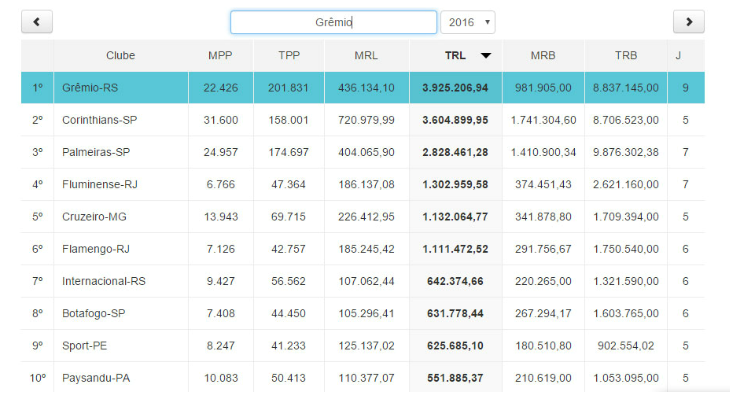The height and width of the screenshot is (400, 730).
Task: Click Flamengo-RJ in the ranking
Action: click(x=97, y=249)
